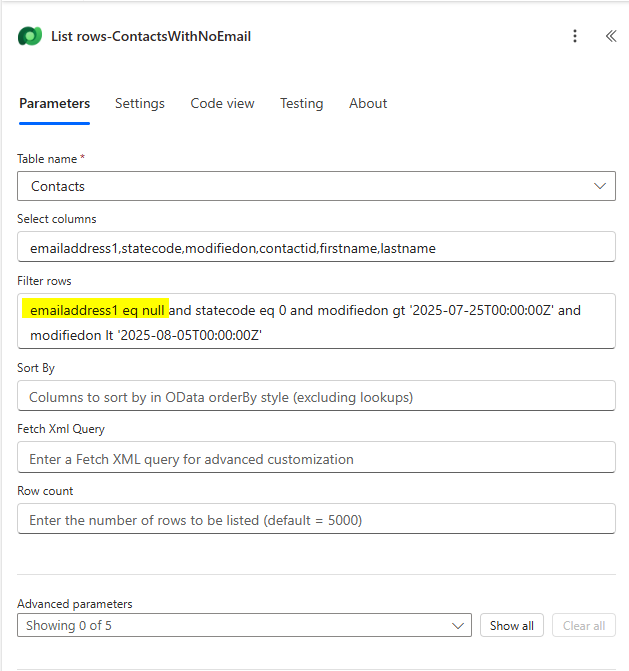
Task: Switch to the Parameters tab
Action: pos(54,104)
